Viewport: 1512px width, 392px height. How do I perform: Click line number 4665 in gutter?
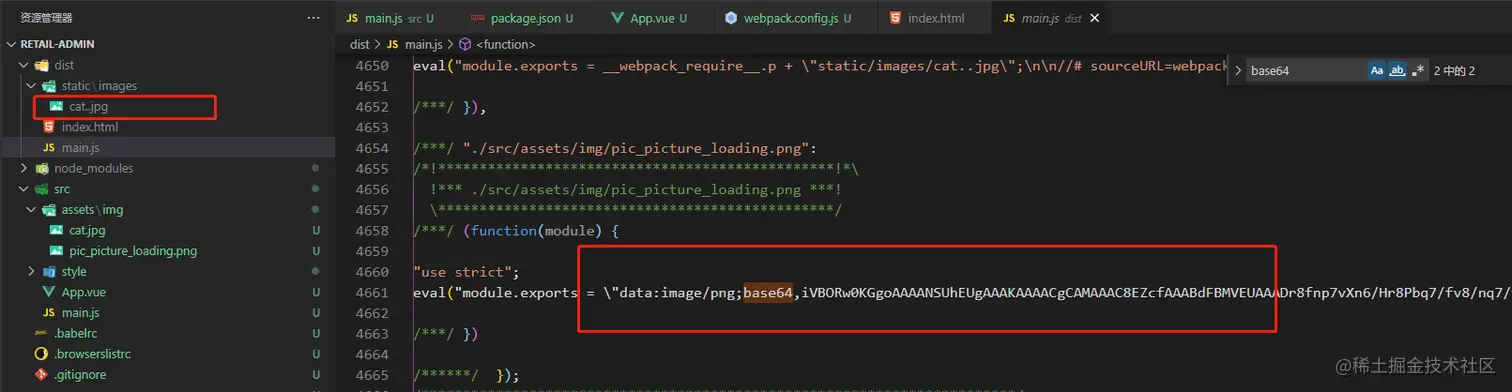point(372,374)
